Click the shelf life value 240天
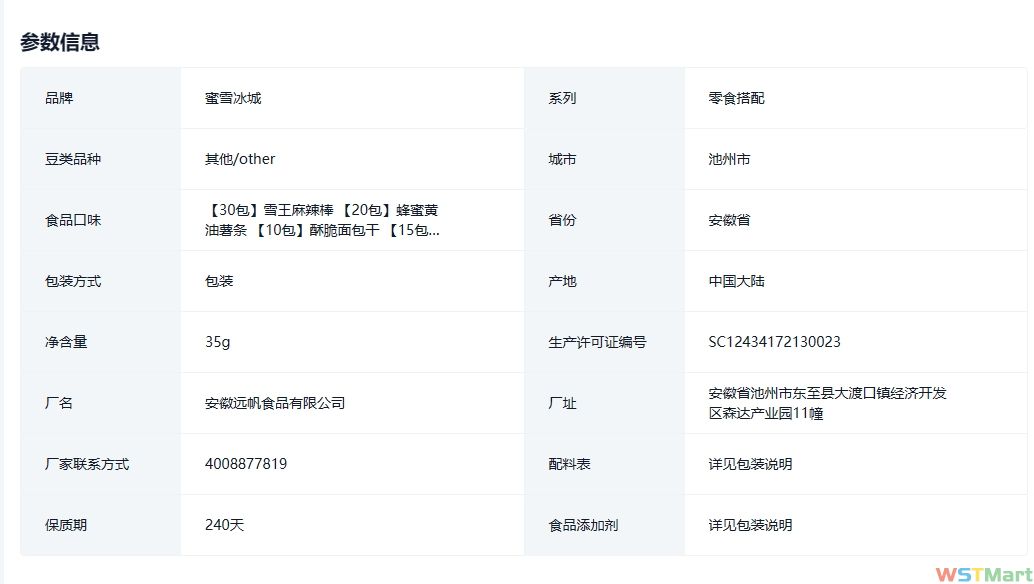This screenshot has height=584, width=1034. pos(224,525)
